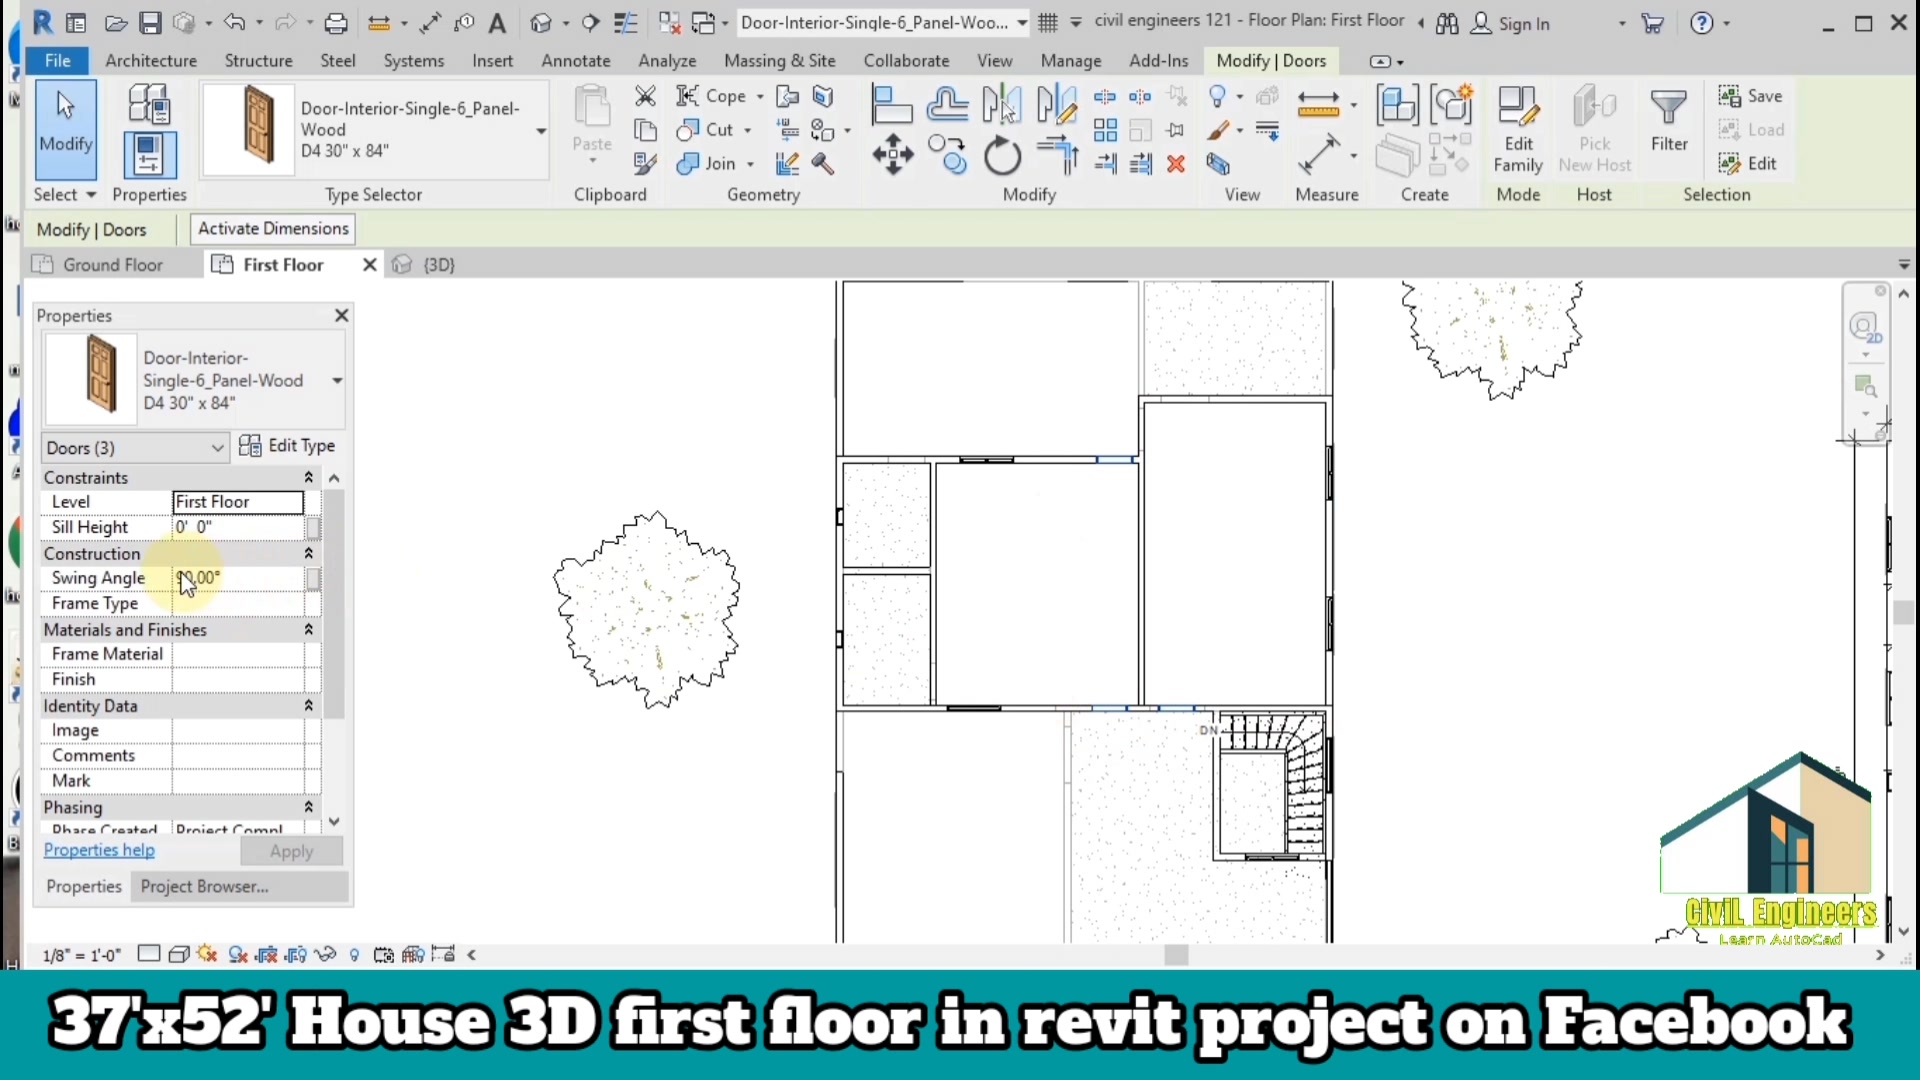Click the Edit Type button
Screen dimensions: 1920x1080
(288, 446)
